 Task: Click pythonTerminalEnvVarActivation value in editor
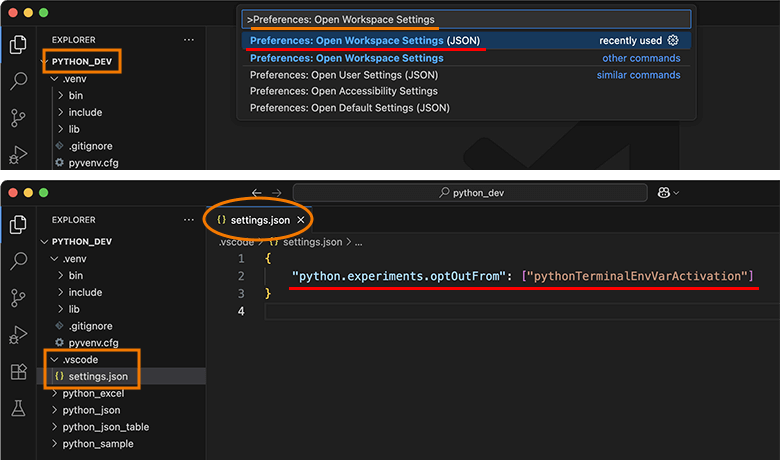[637, 276]
